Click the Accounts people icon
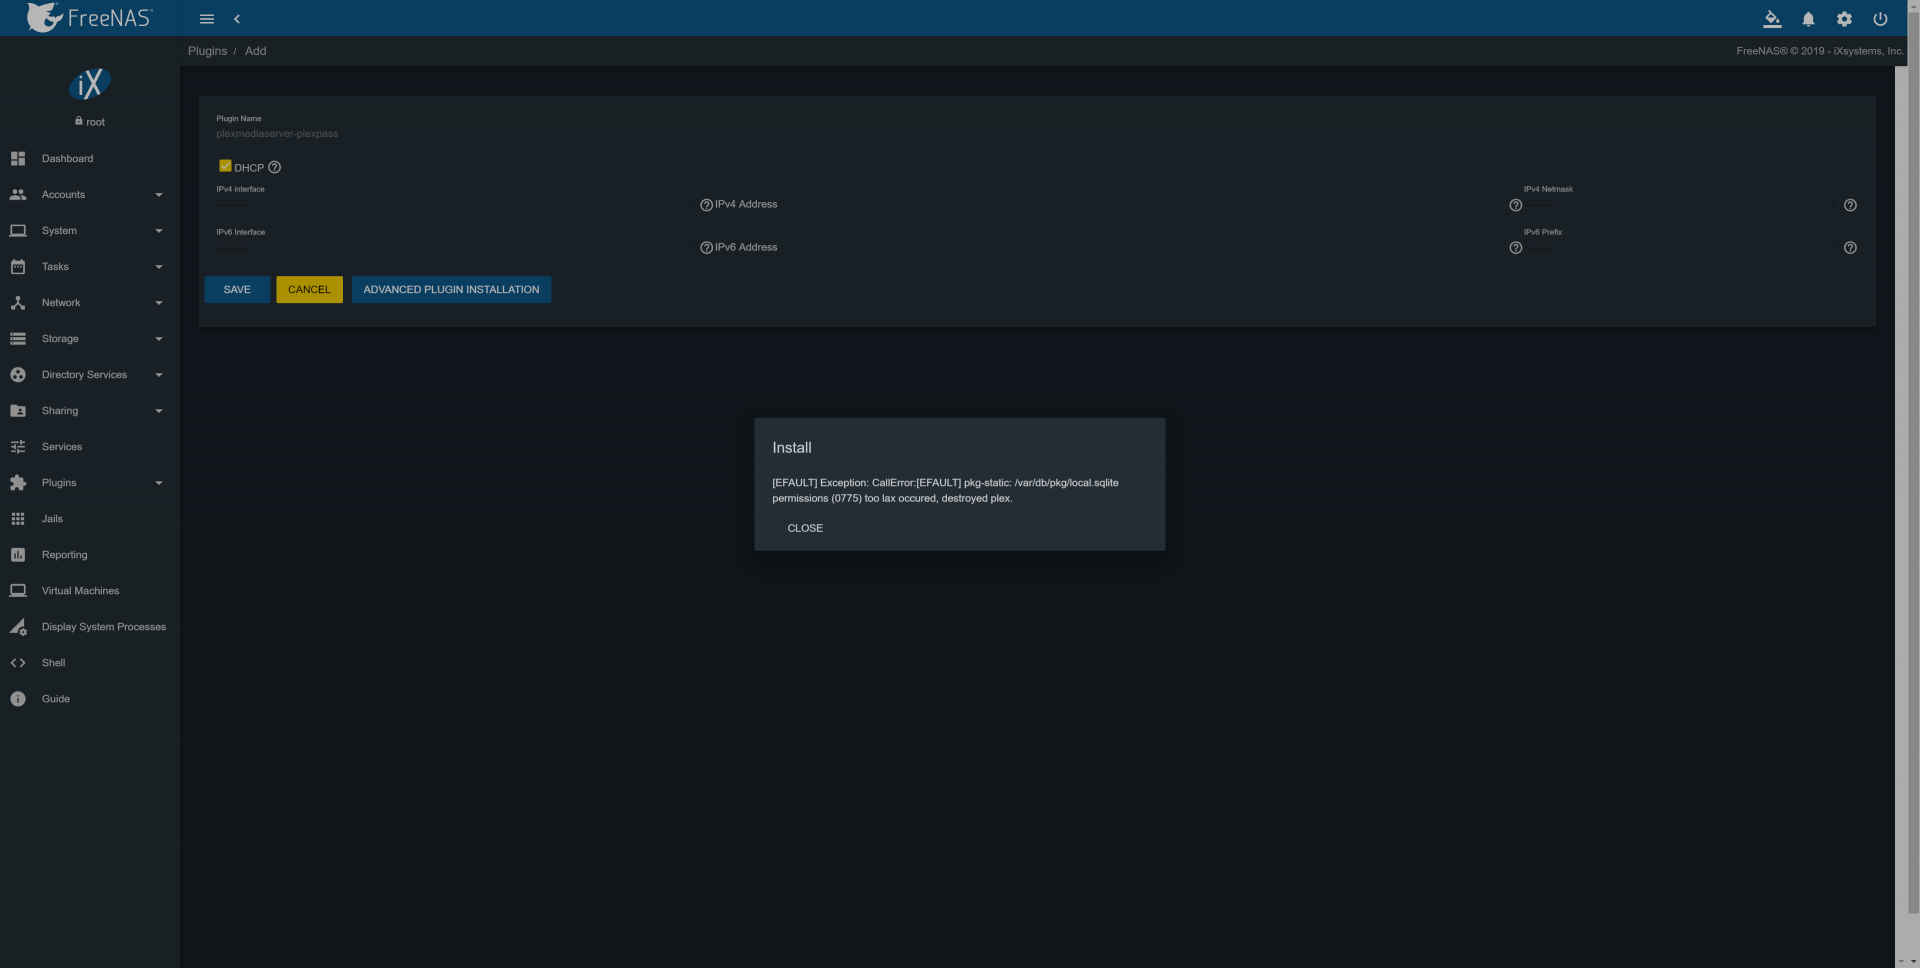The width and height of the screenshot is (1920, 968). click(18, 195)
